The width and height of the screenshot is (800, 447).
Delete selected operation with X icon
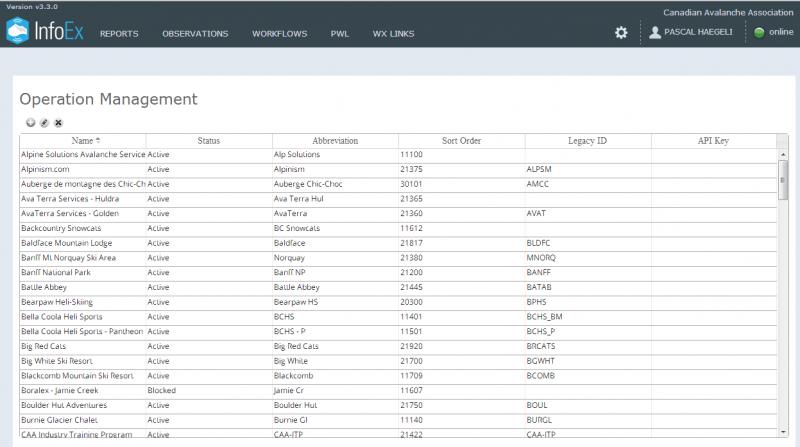(x=58, y=122)
